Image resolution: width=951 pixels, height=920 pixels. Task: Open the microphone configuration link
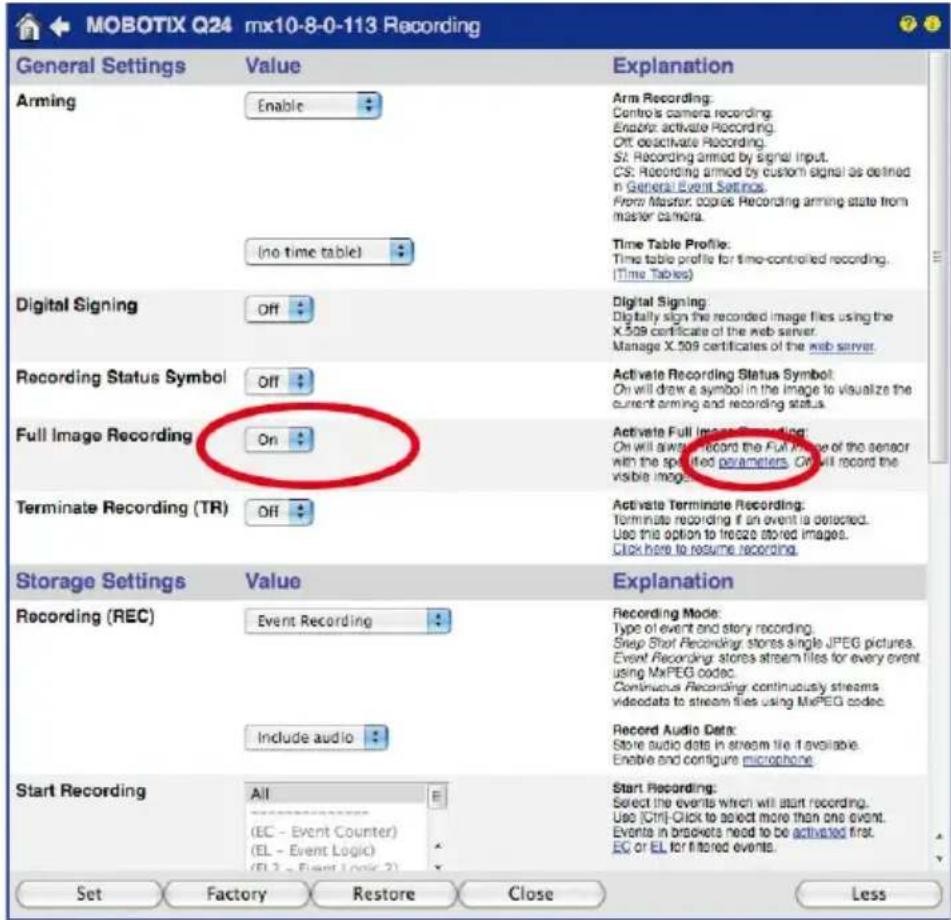pos(777,760)
